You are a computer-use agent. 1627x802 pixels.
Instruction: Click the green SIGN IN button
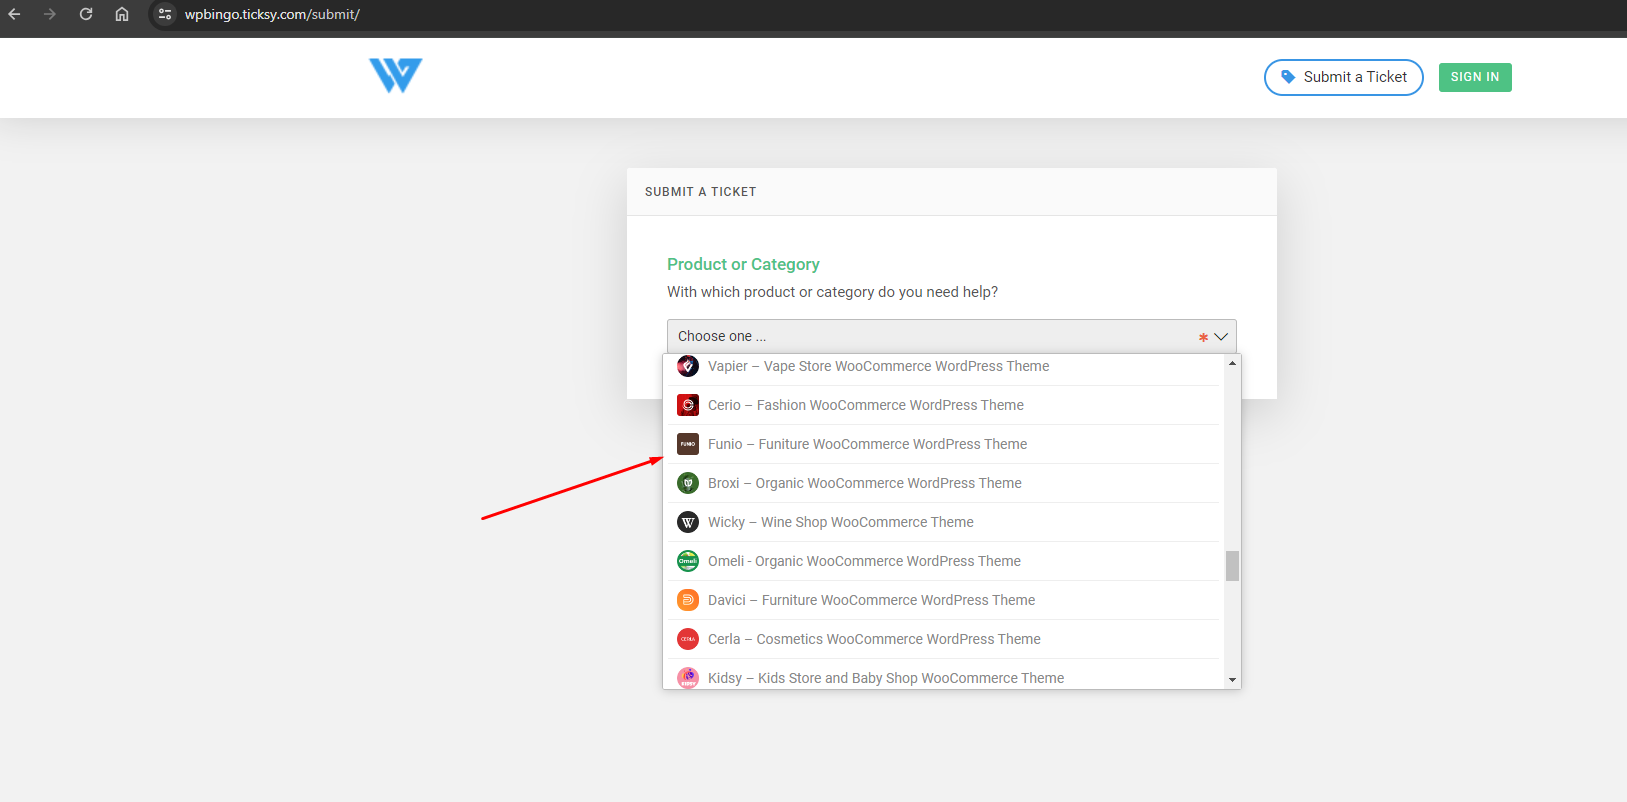click(1475, 77)
